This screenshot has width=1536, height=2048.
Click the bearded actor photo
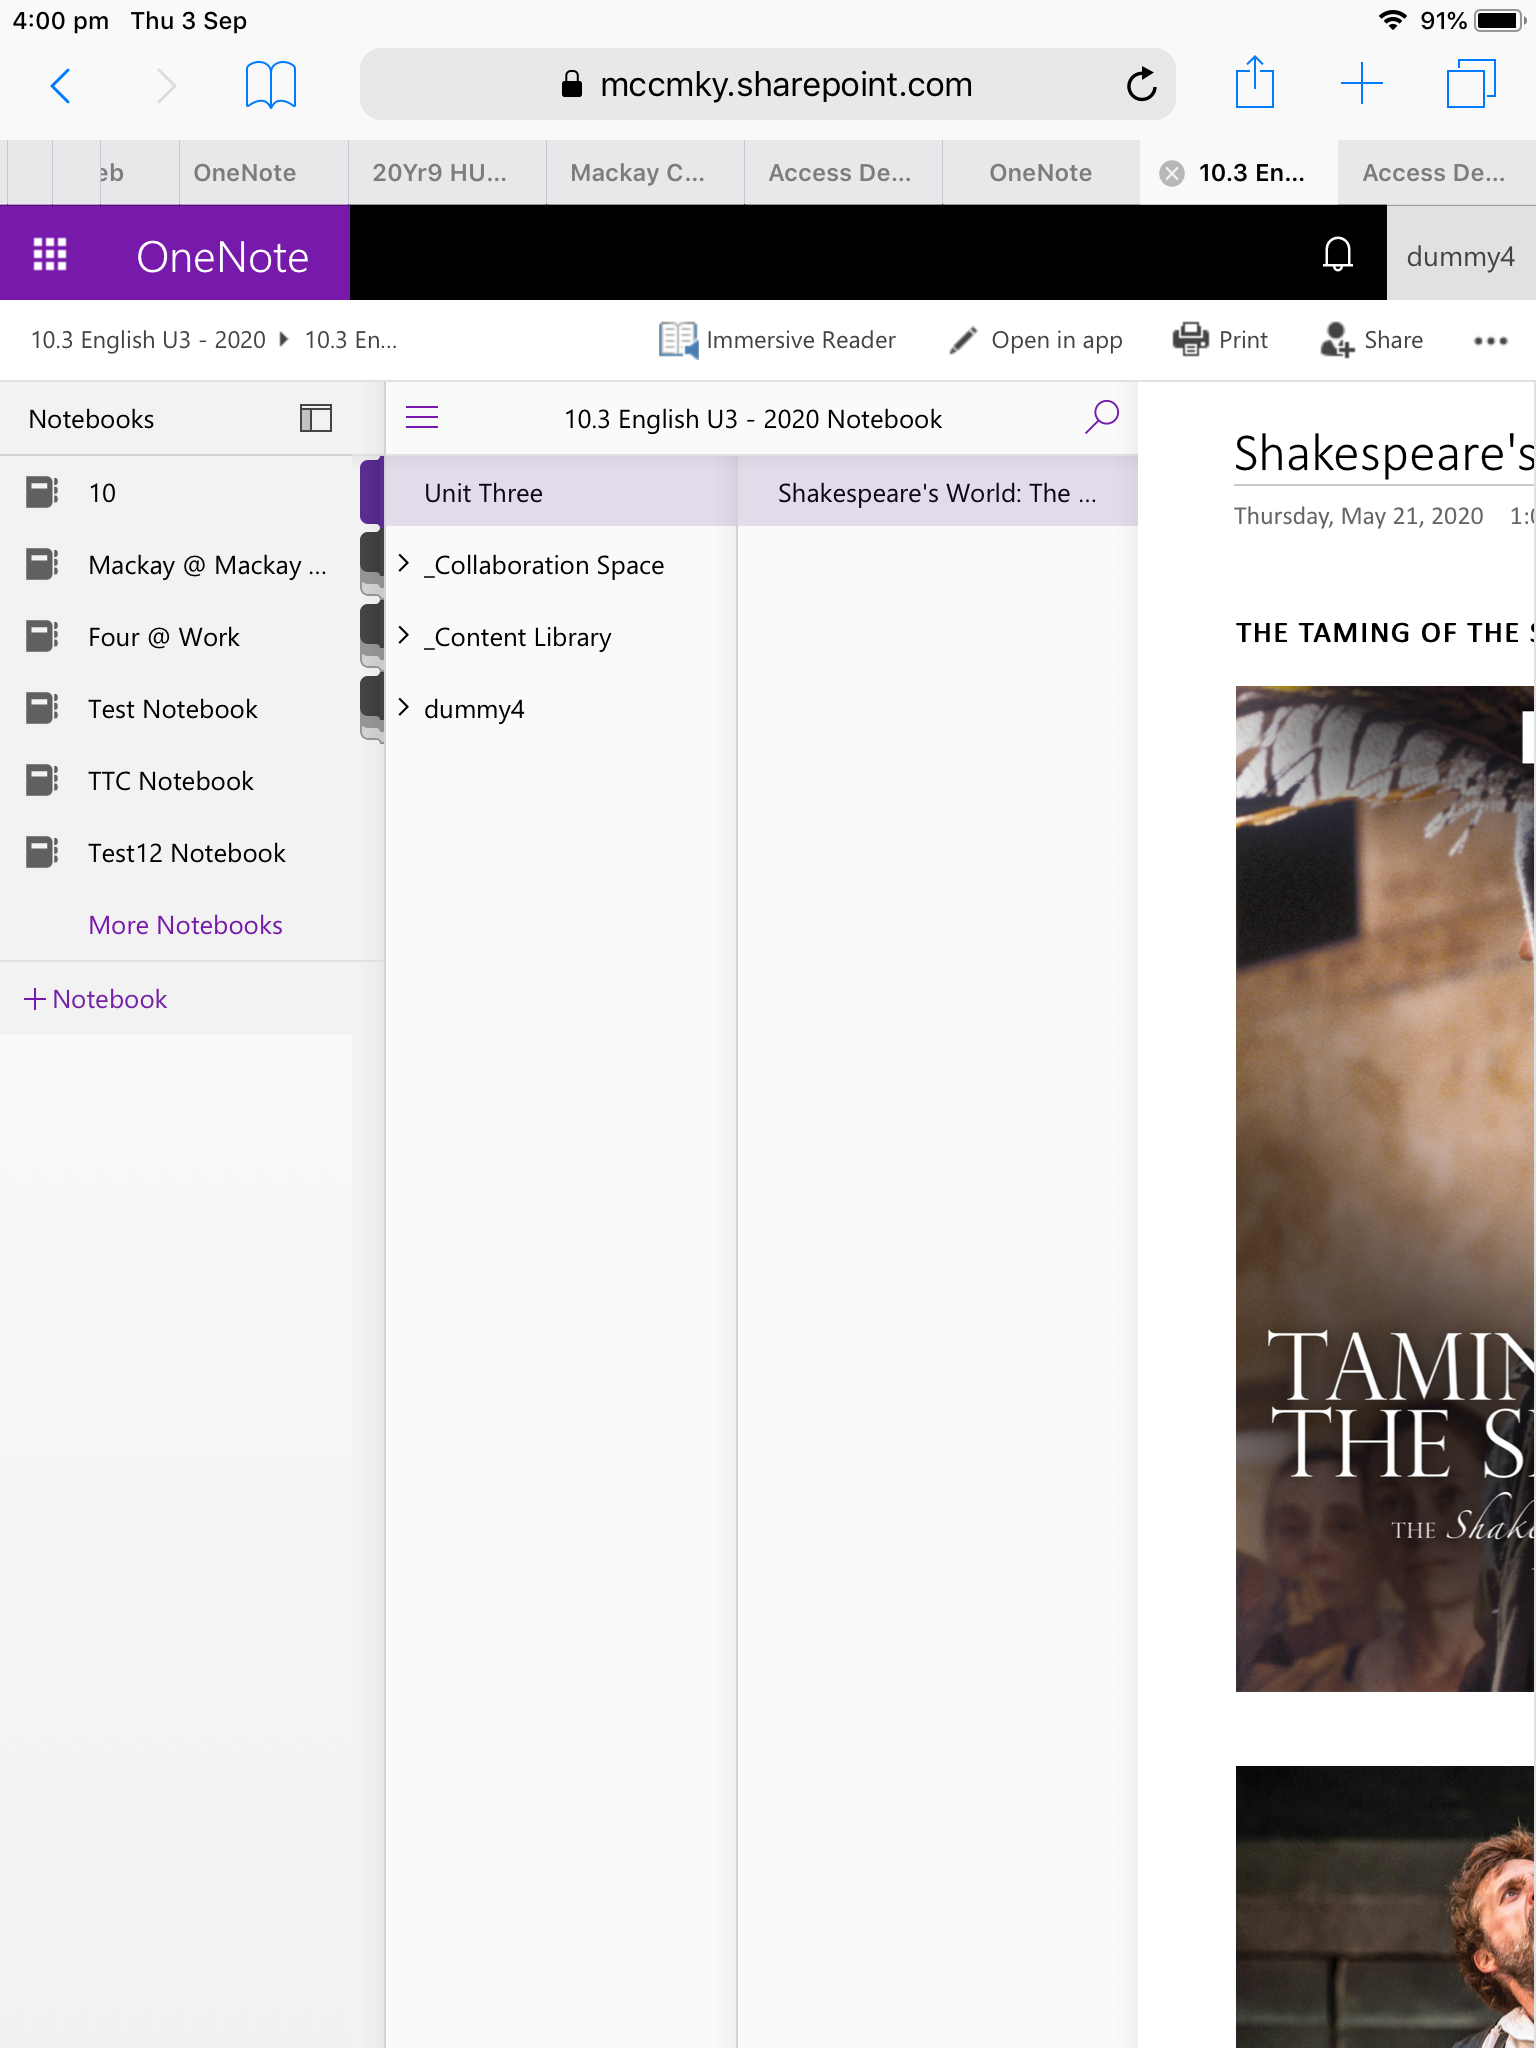[x=1385, y=1906]
